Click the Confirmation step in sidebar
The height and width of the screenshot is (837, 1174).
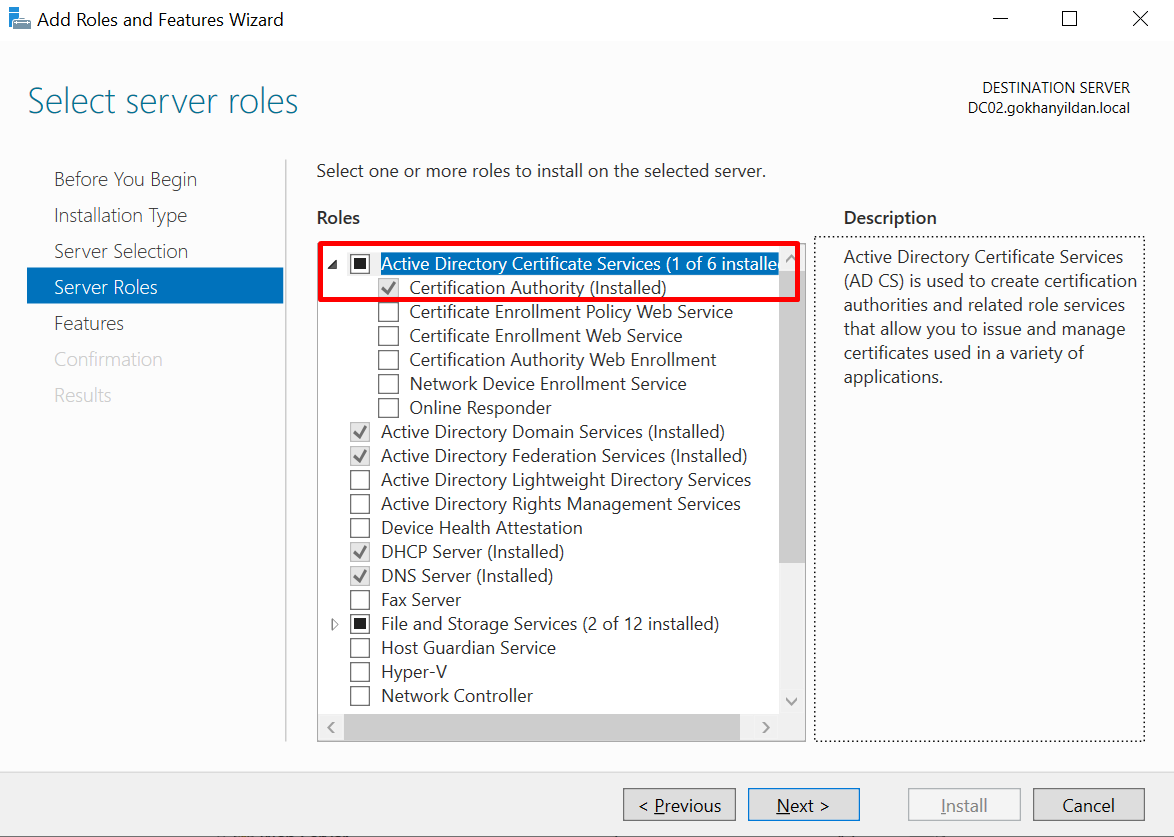pyautogui.click(x=108, y=359)
